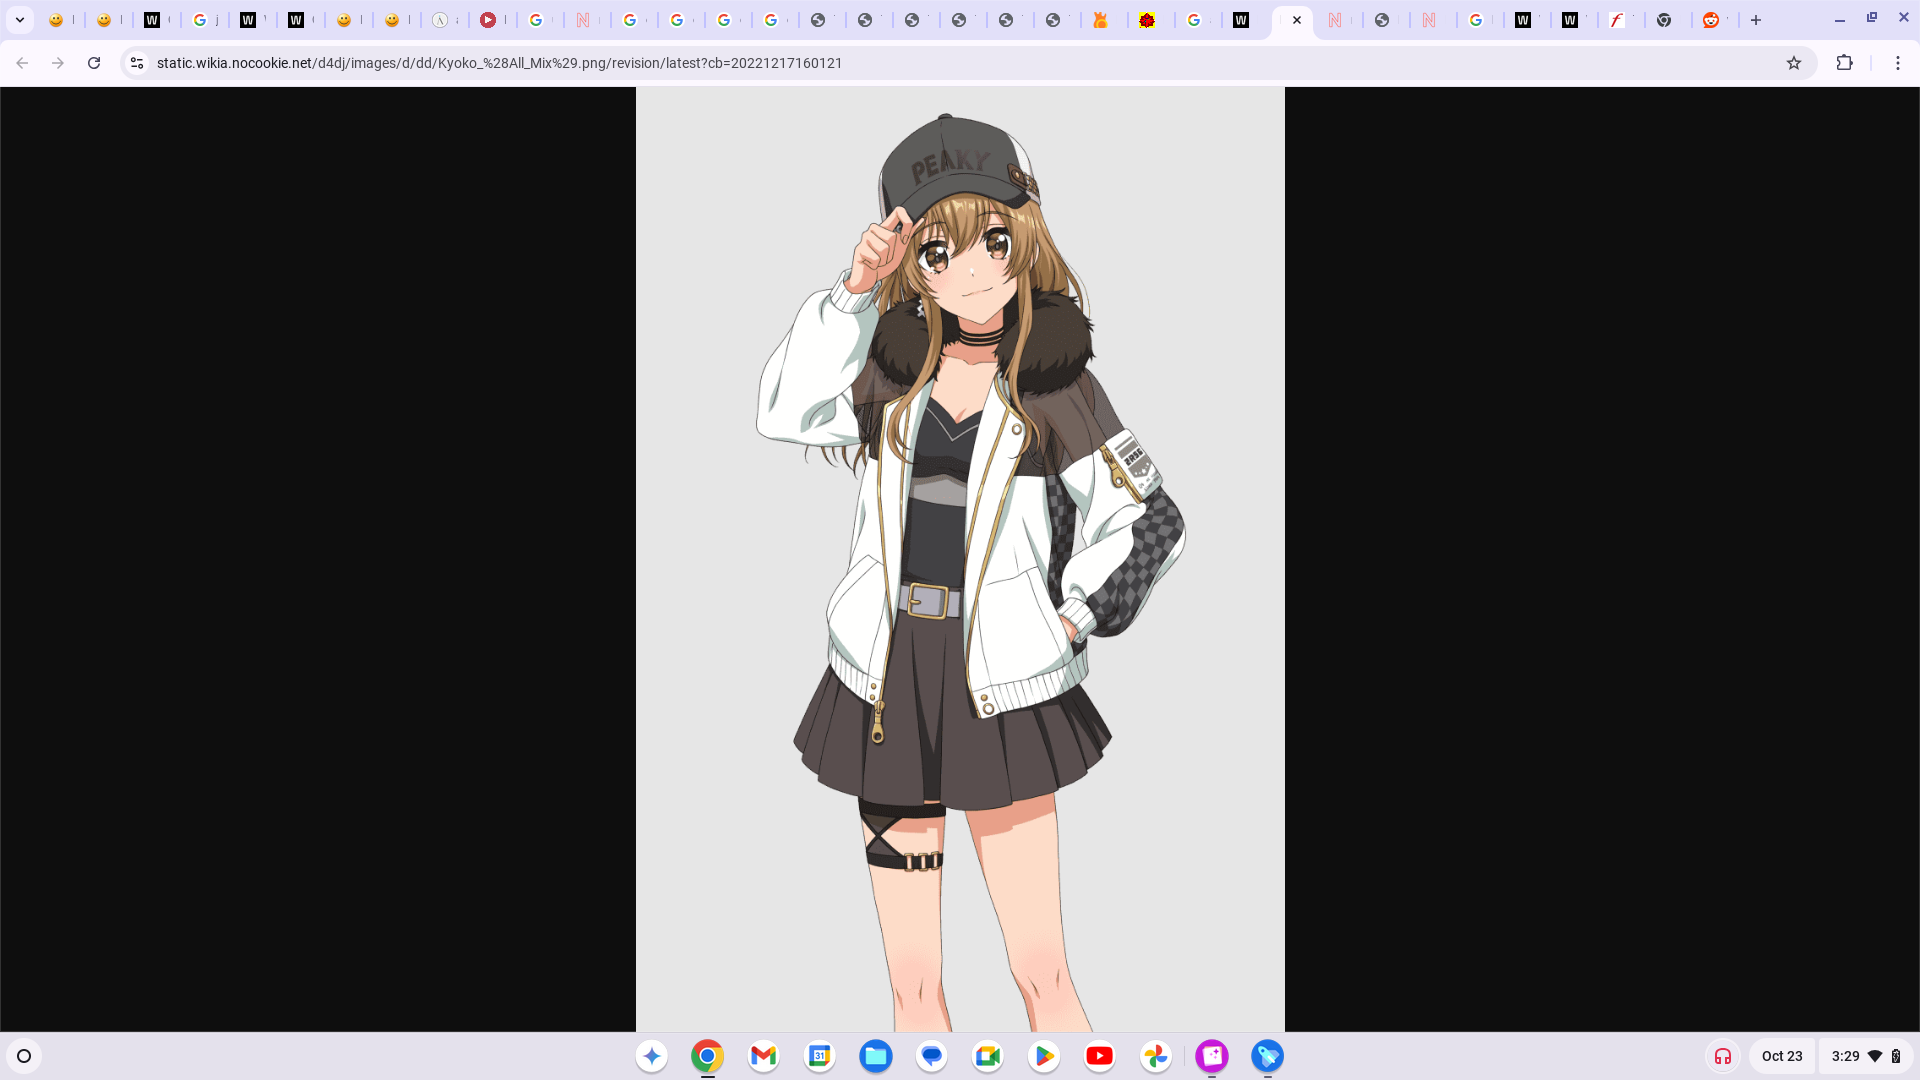Open Google Chrome from the shelf
The width and height of the screenshot is (1920, 1080).
[708, 1056]
